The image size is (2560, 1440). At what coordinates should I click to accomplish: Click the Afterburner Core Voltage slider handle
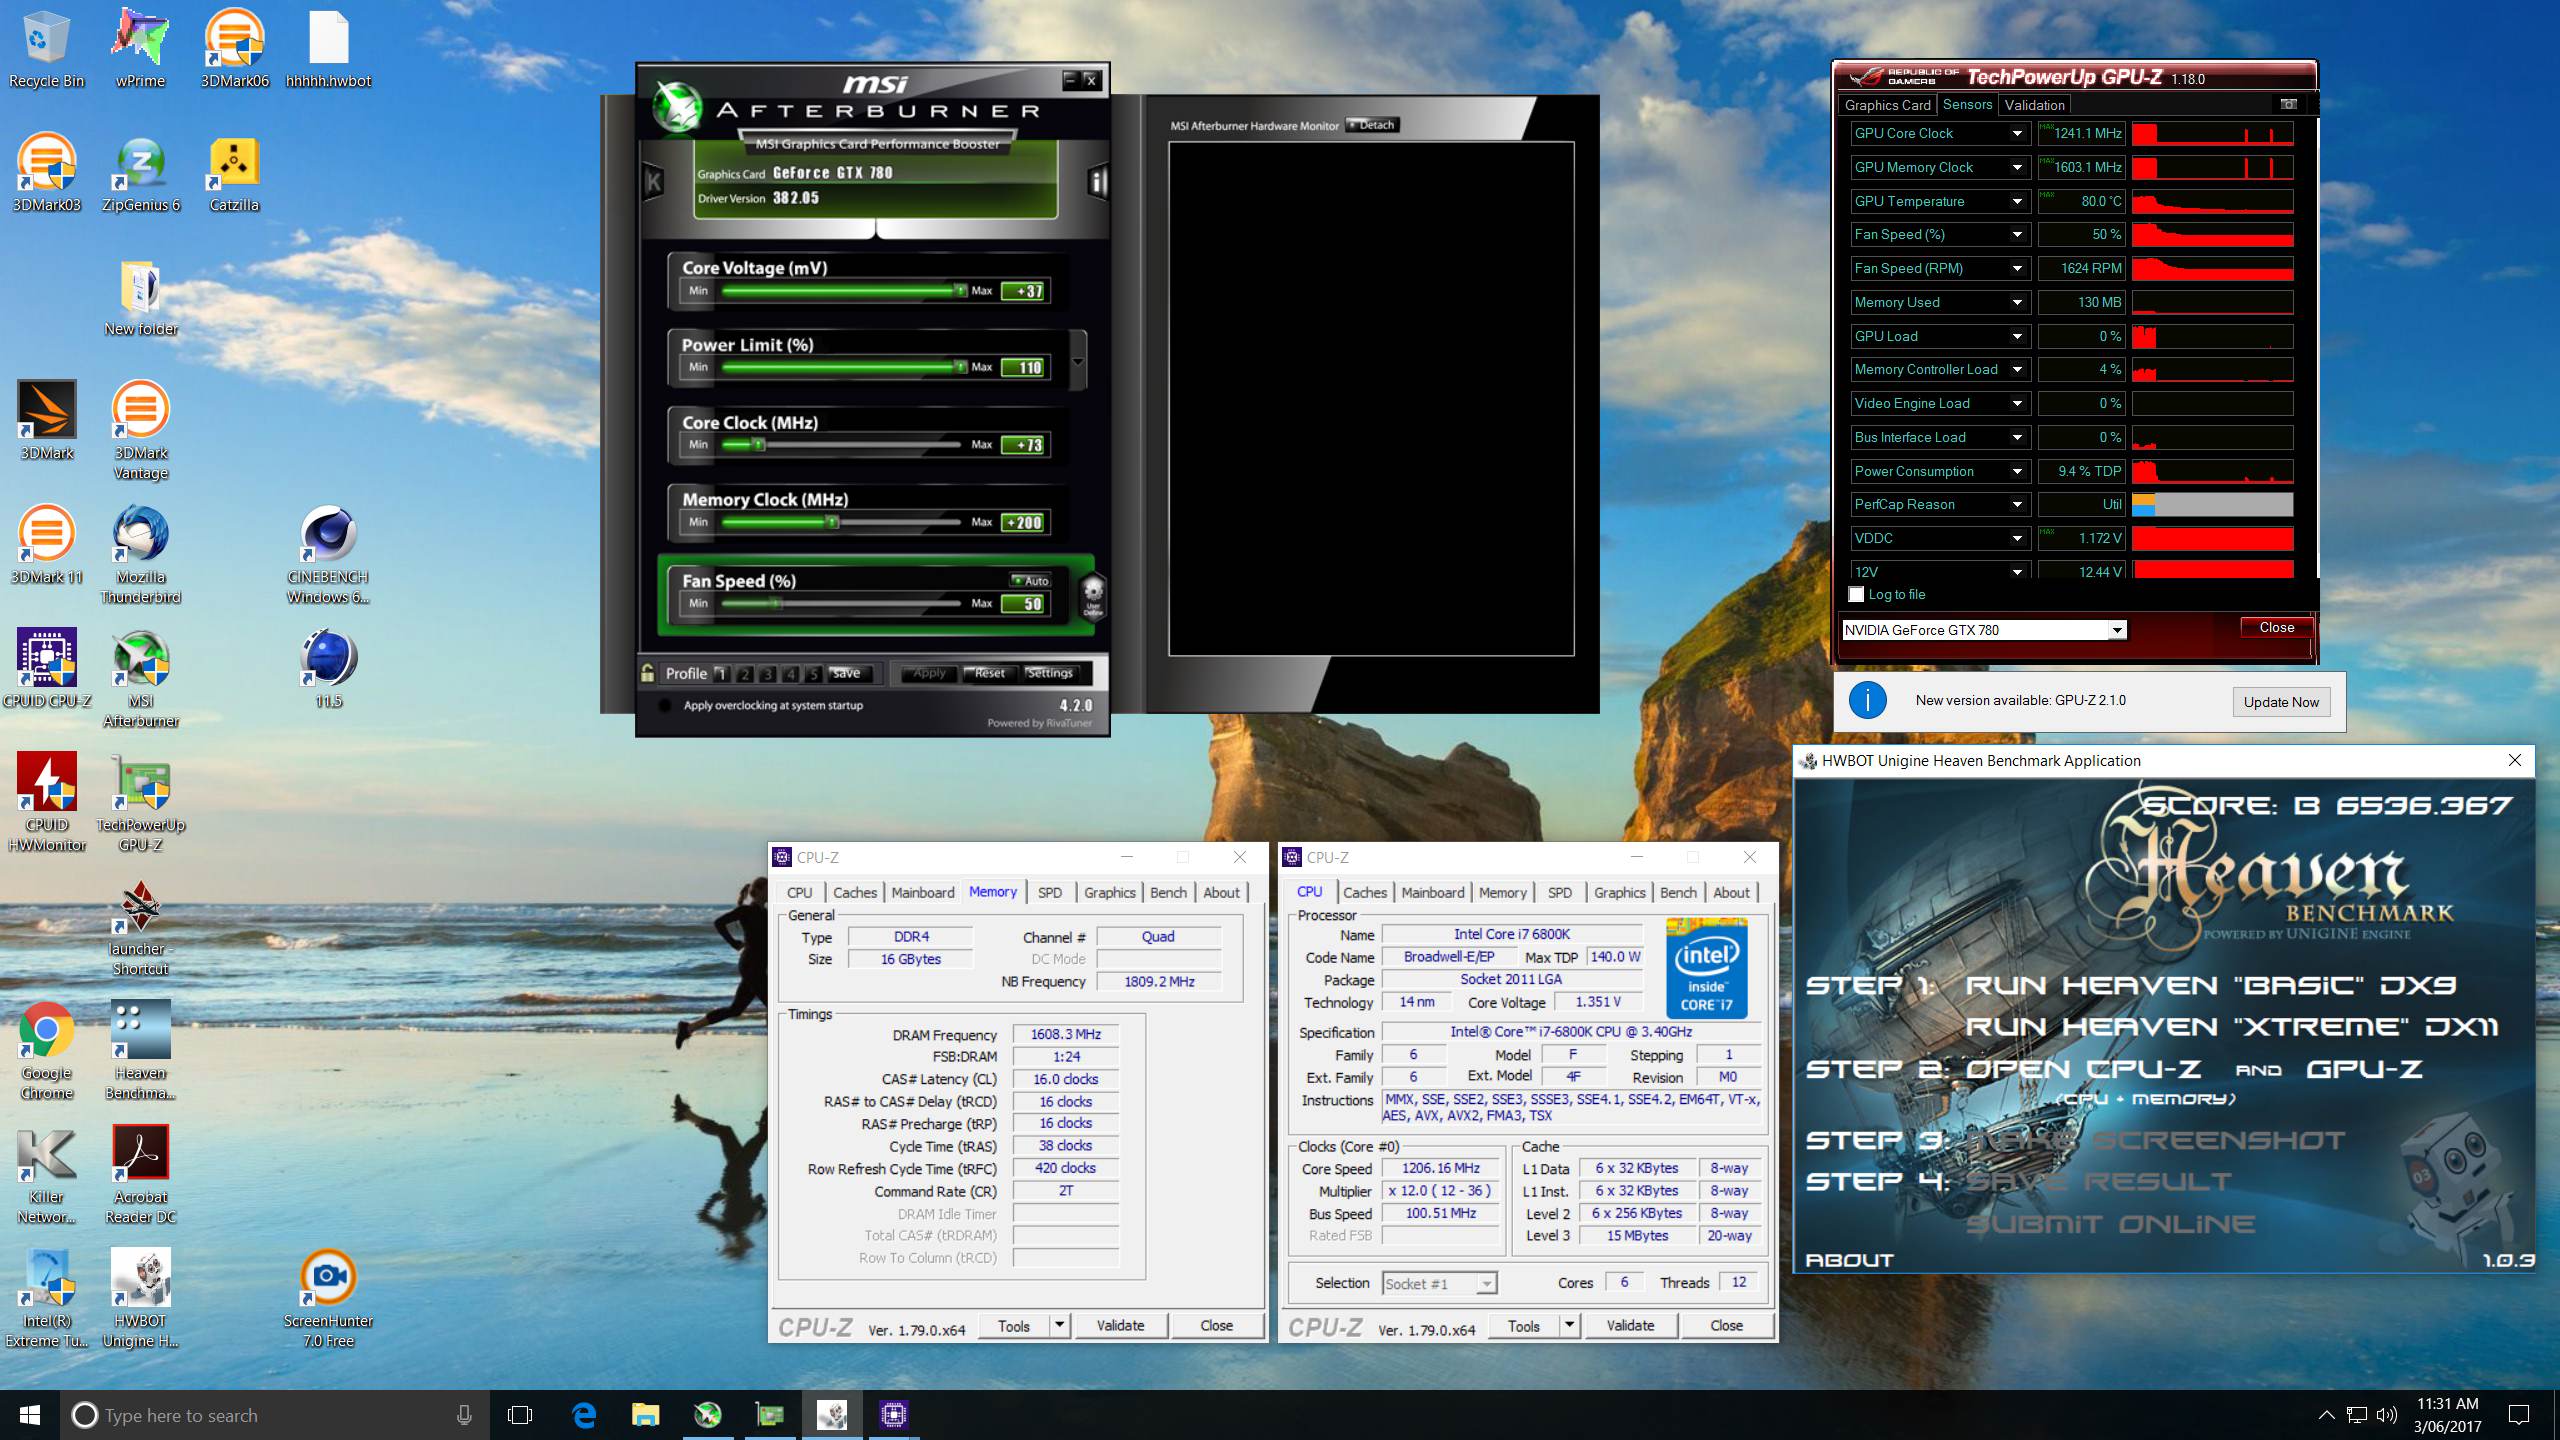(x=960, y=291)
